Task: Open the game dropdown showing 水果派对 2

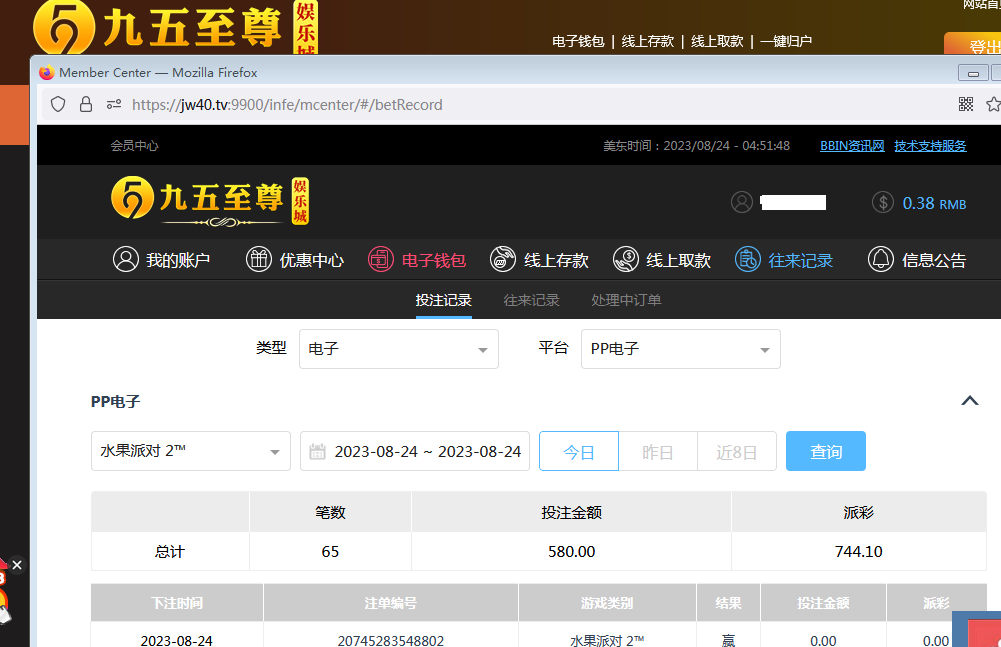Action: click(191, 451)
